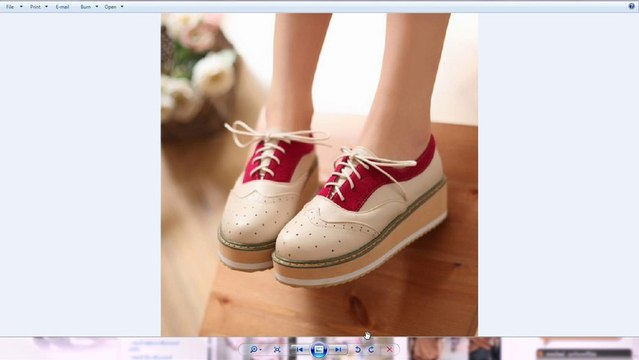Expand the File dropdown arrow
This screenshot has width=639, height=360.
pyautogui.click(x=21, y=7)
